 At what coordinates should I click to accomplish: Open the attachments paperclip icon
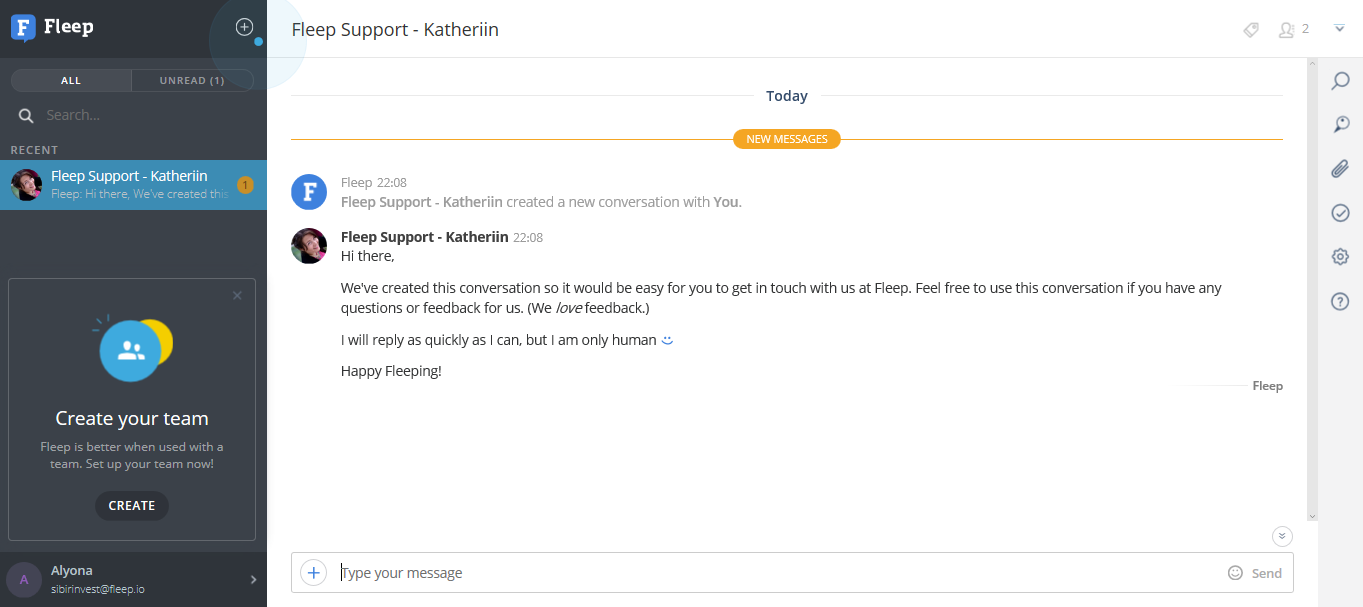1340,169
